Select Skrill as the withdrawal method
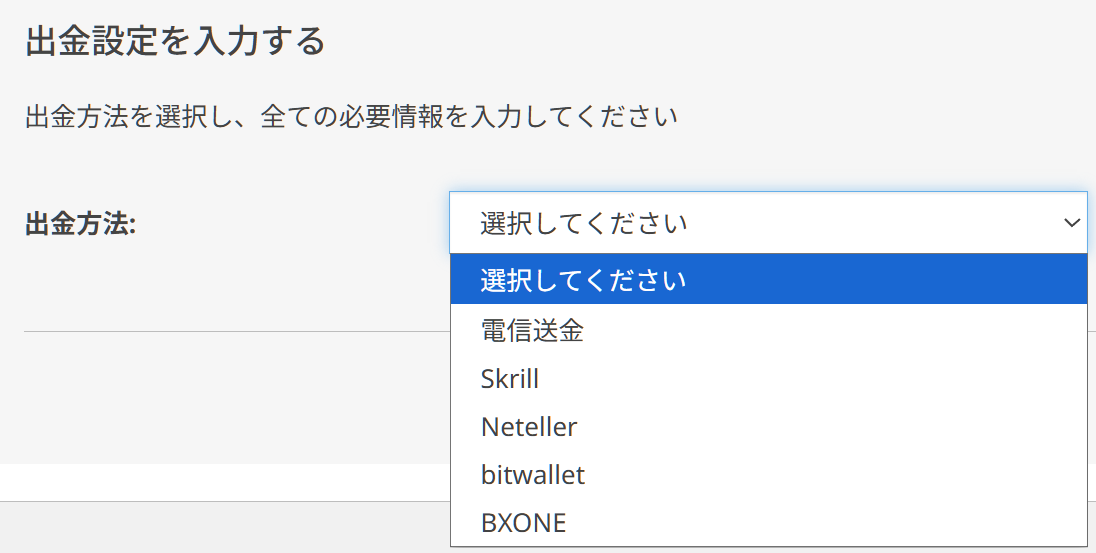 [510, 379]
